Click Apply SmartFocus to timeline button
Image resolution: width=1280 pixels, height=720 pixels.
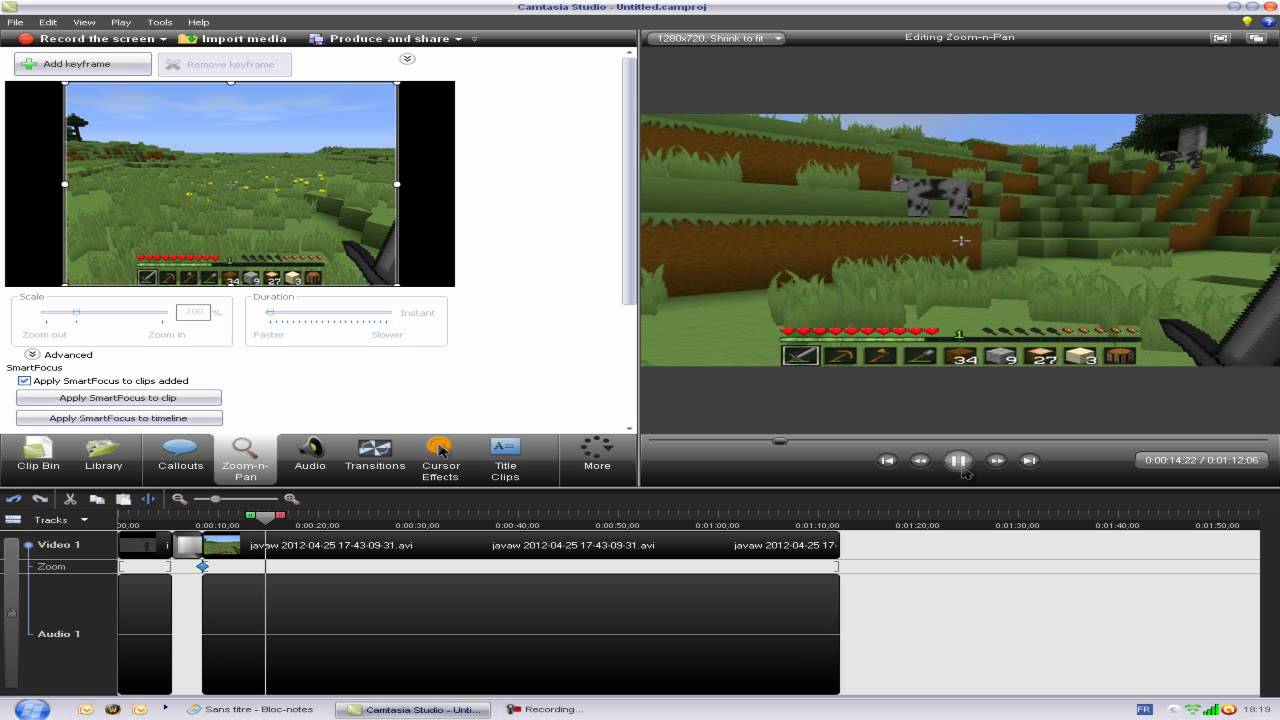coord(119,418)
